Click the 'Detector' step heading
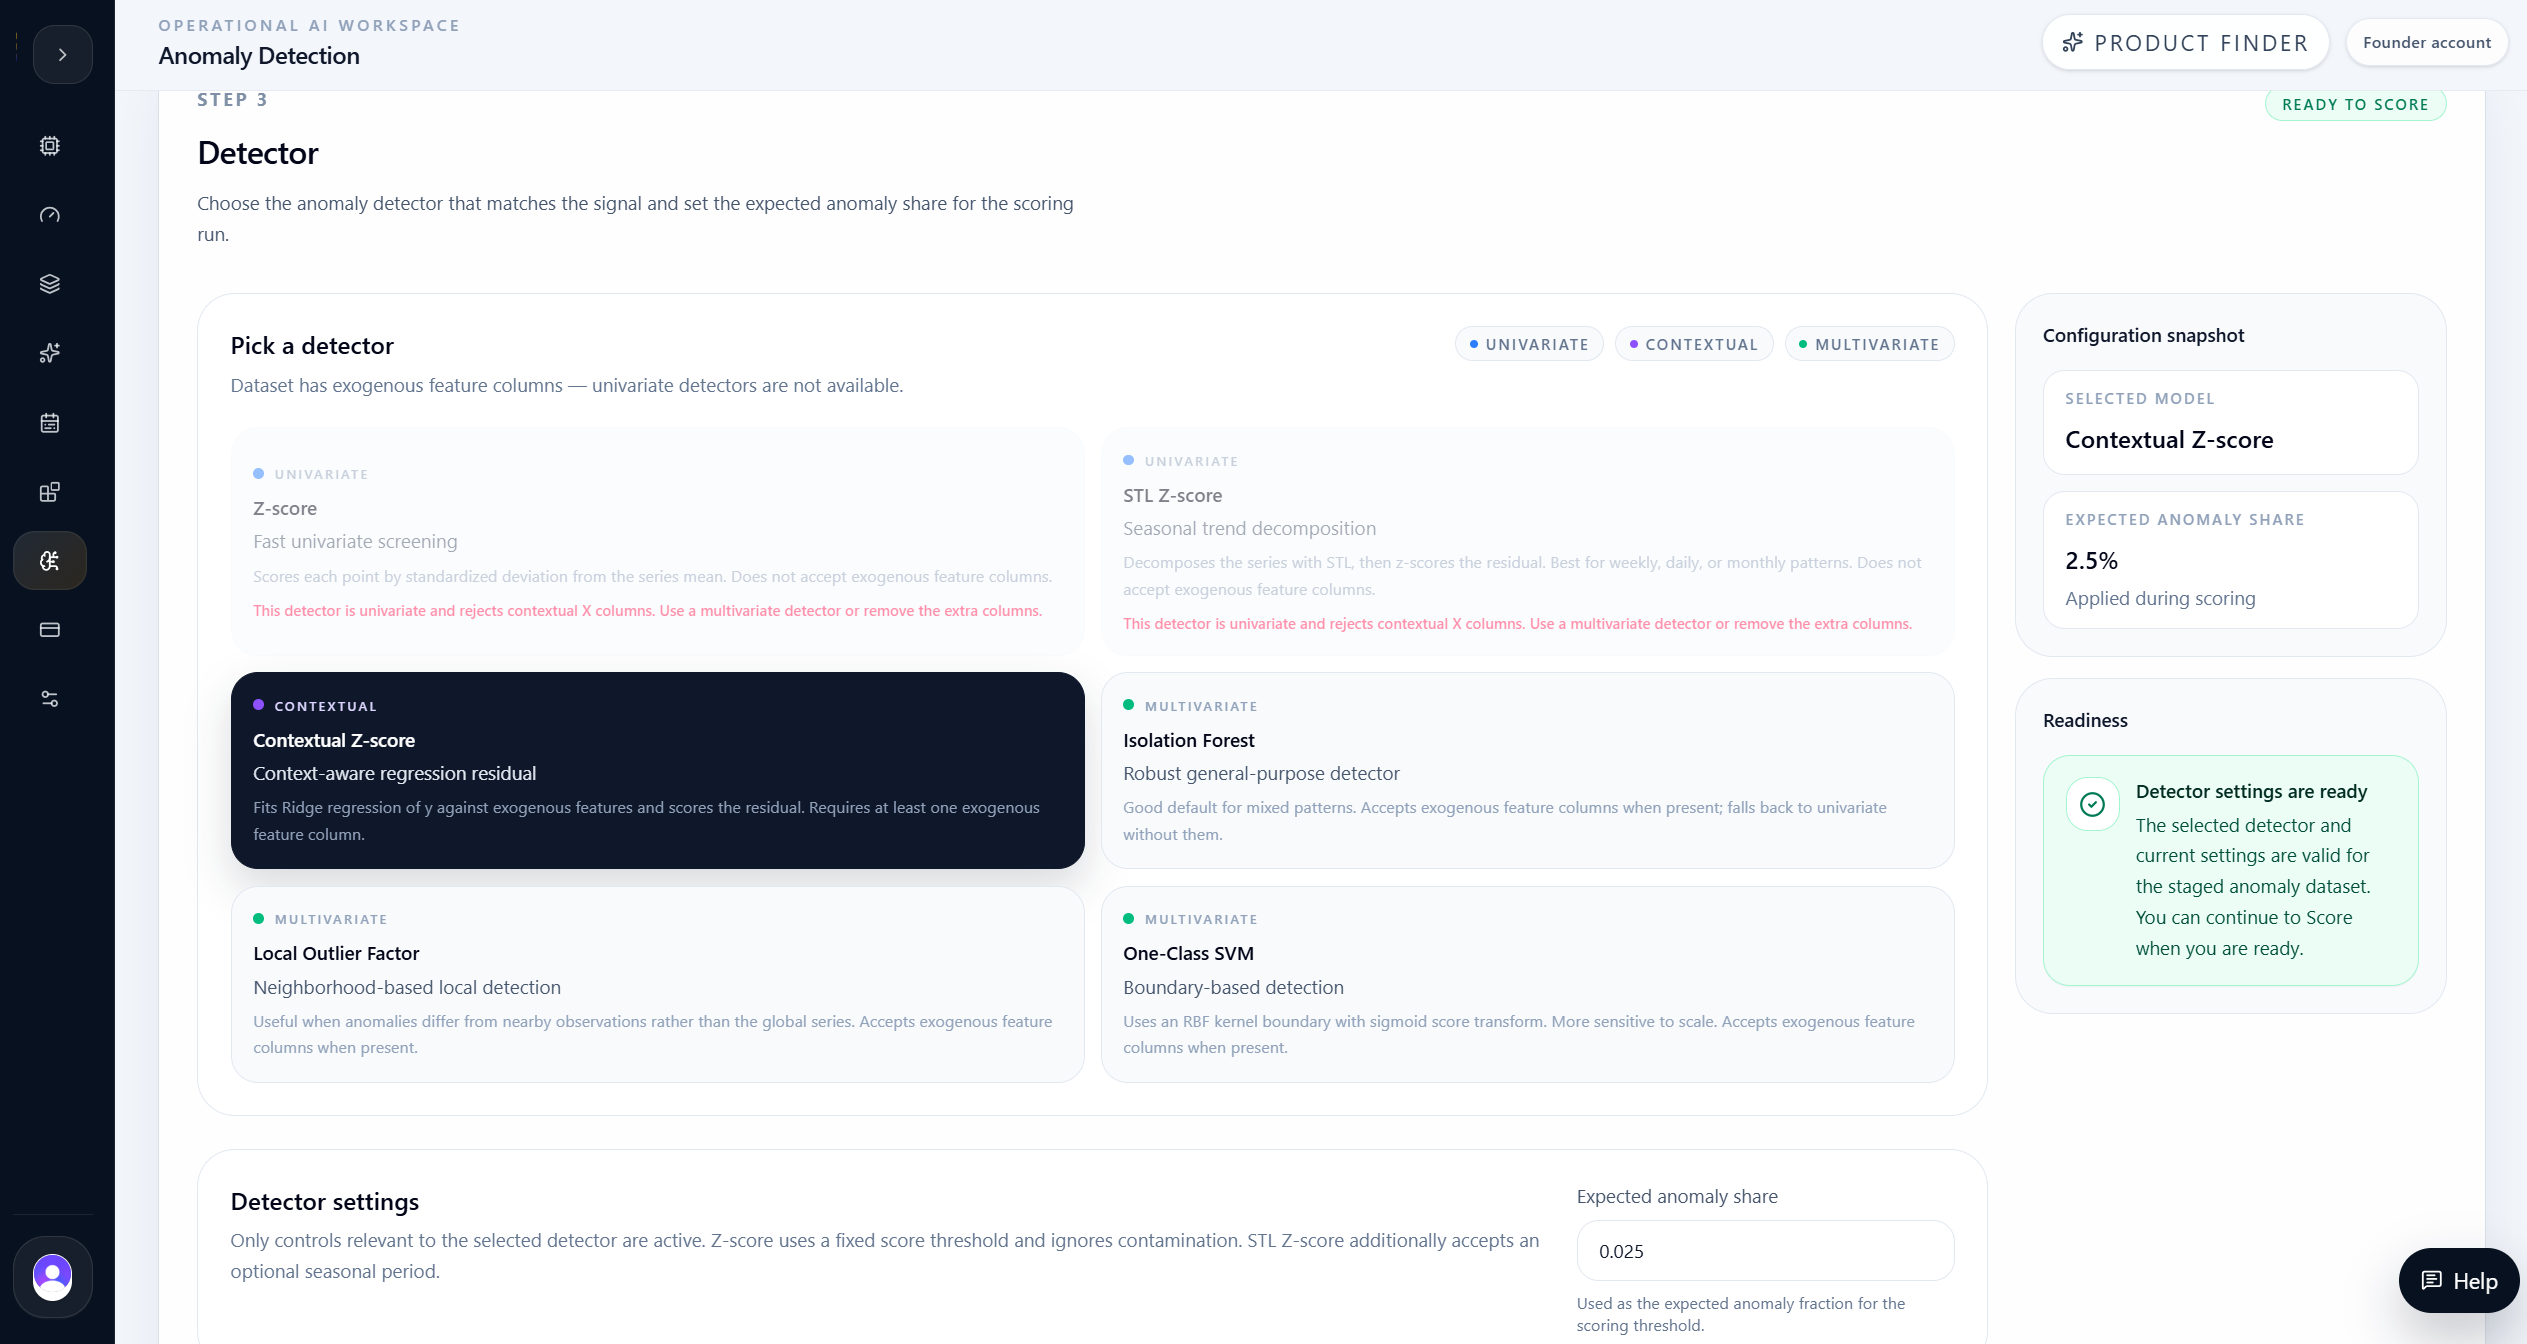Viewport: 2527px width, 1344px height. click(258, 153)
